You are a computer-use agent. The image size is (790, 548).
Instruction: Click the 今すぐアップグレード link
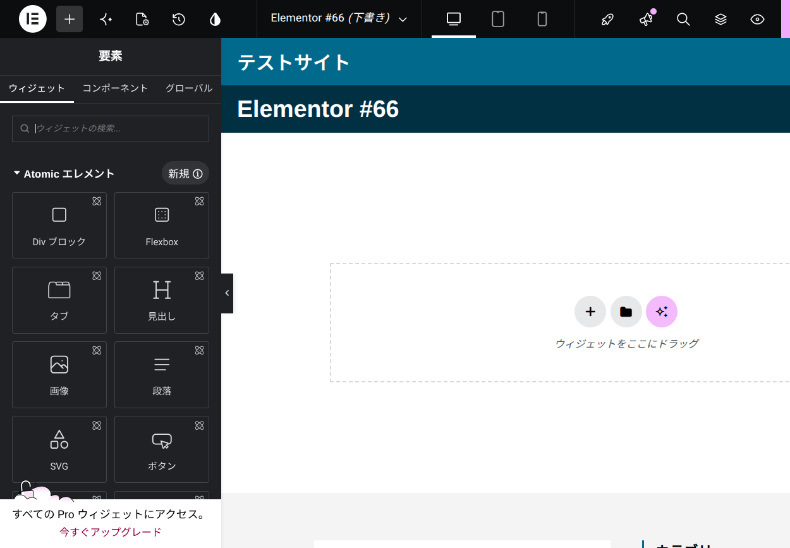coord(110,532)
